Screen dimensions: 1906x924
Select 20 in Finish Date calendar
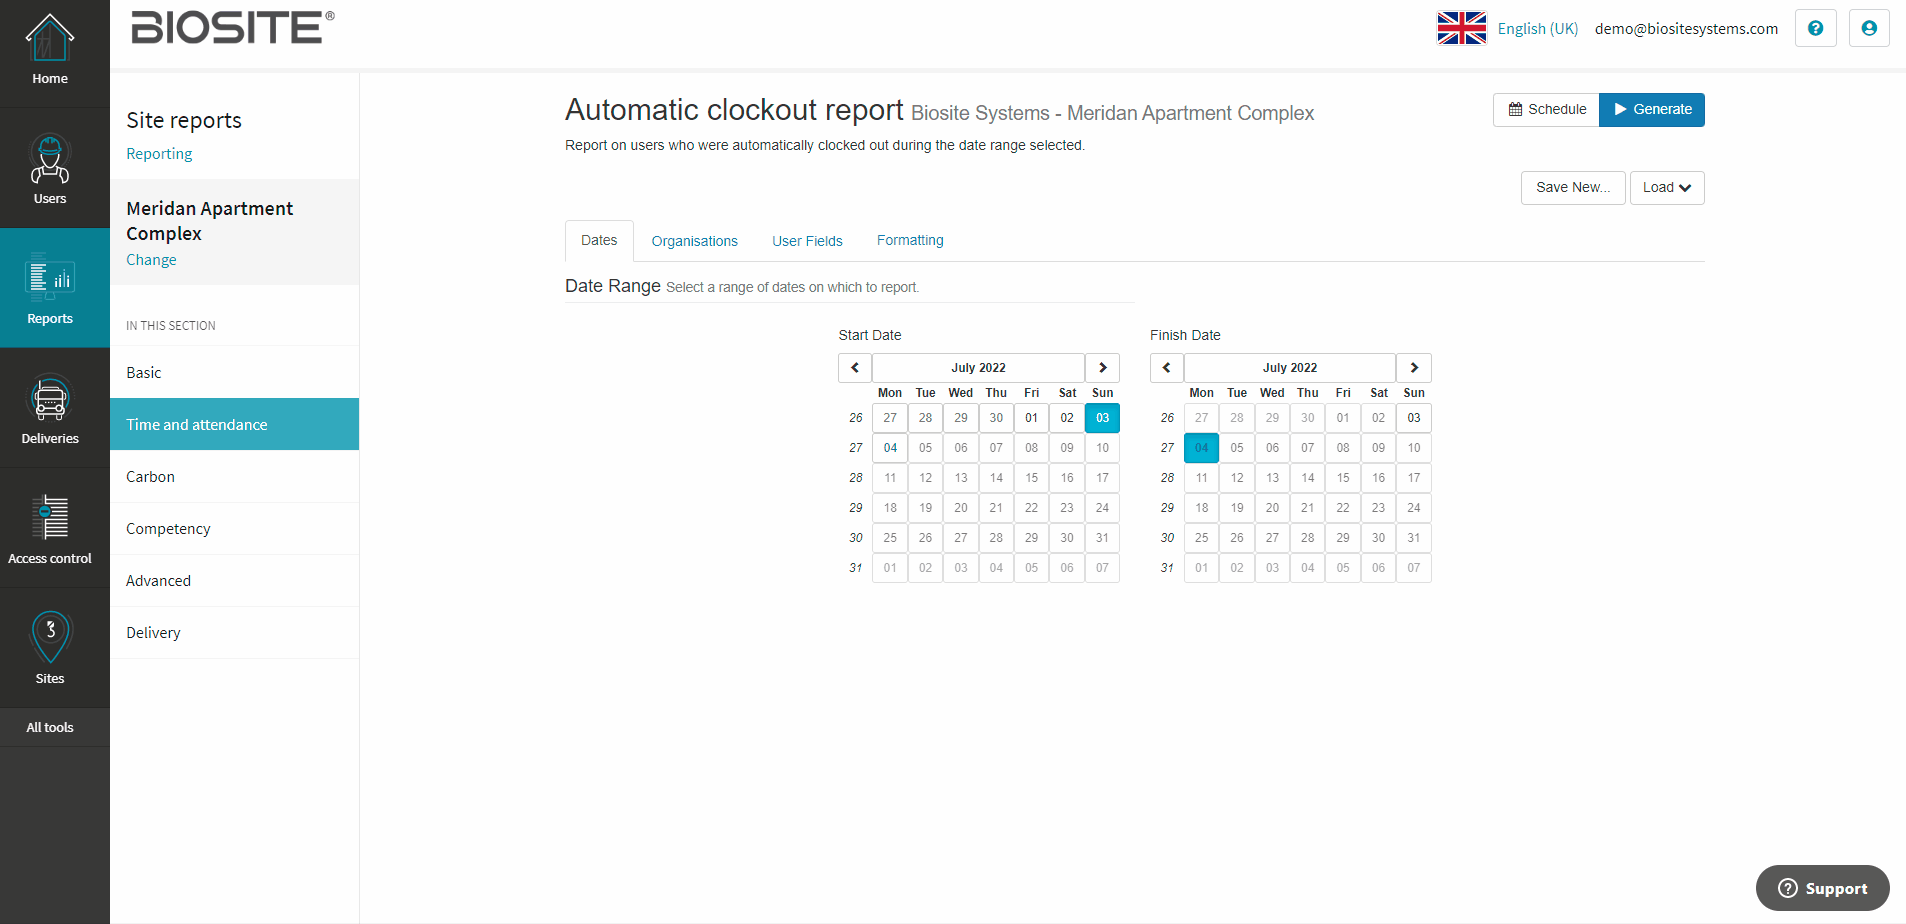tap(1272, 508)
